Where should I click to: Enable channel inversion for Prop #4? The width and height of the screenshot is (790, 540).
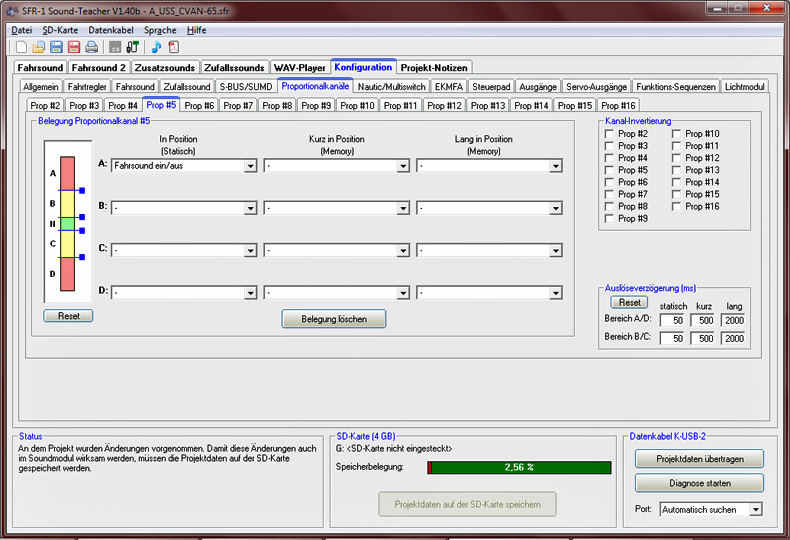609,158
